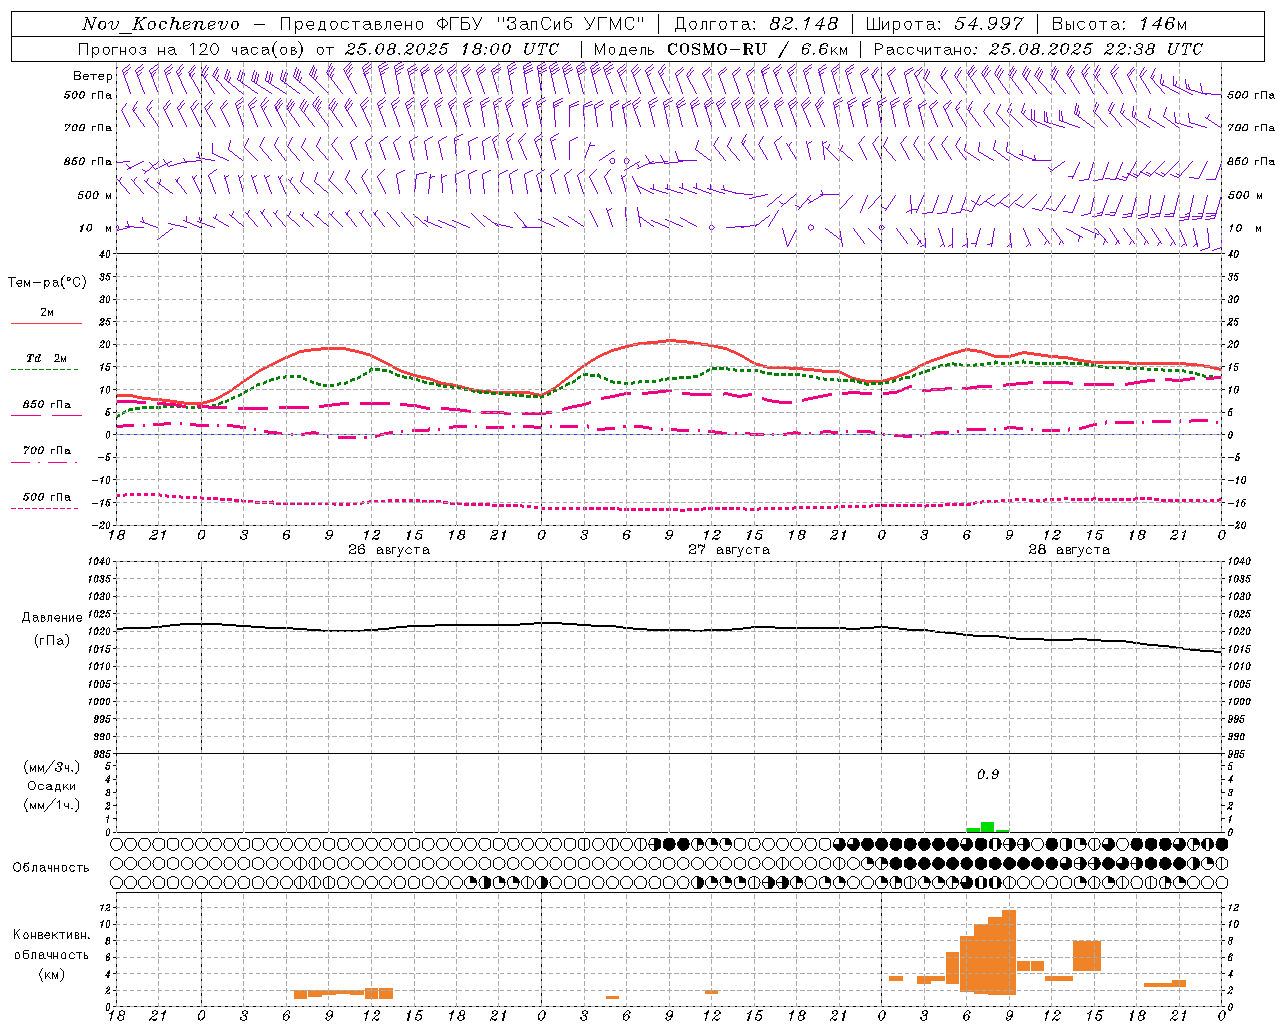Select the (мм/3ч.) precipitation unit label
Screen dimensions: 1280x1024
51,767
